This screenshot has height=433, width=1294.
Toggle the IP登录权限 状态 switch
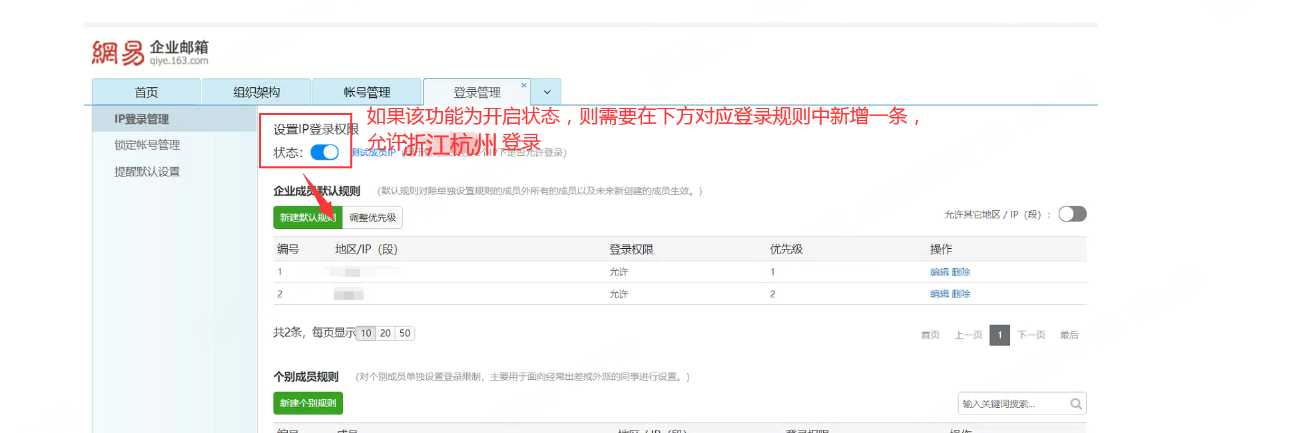(324, 152)
